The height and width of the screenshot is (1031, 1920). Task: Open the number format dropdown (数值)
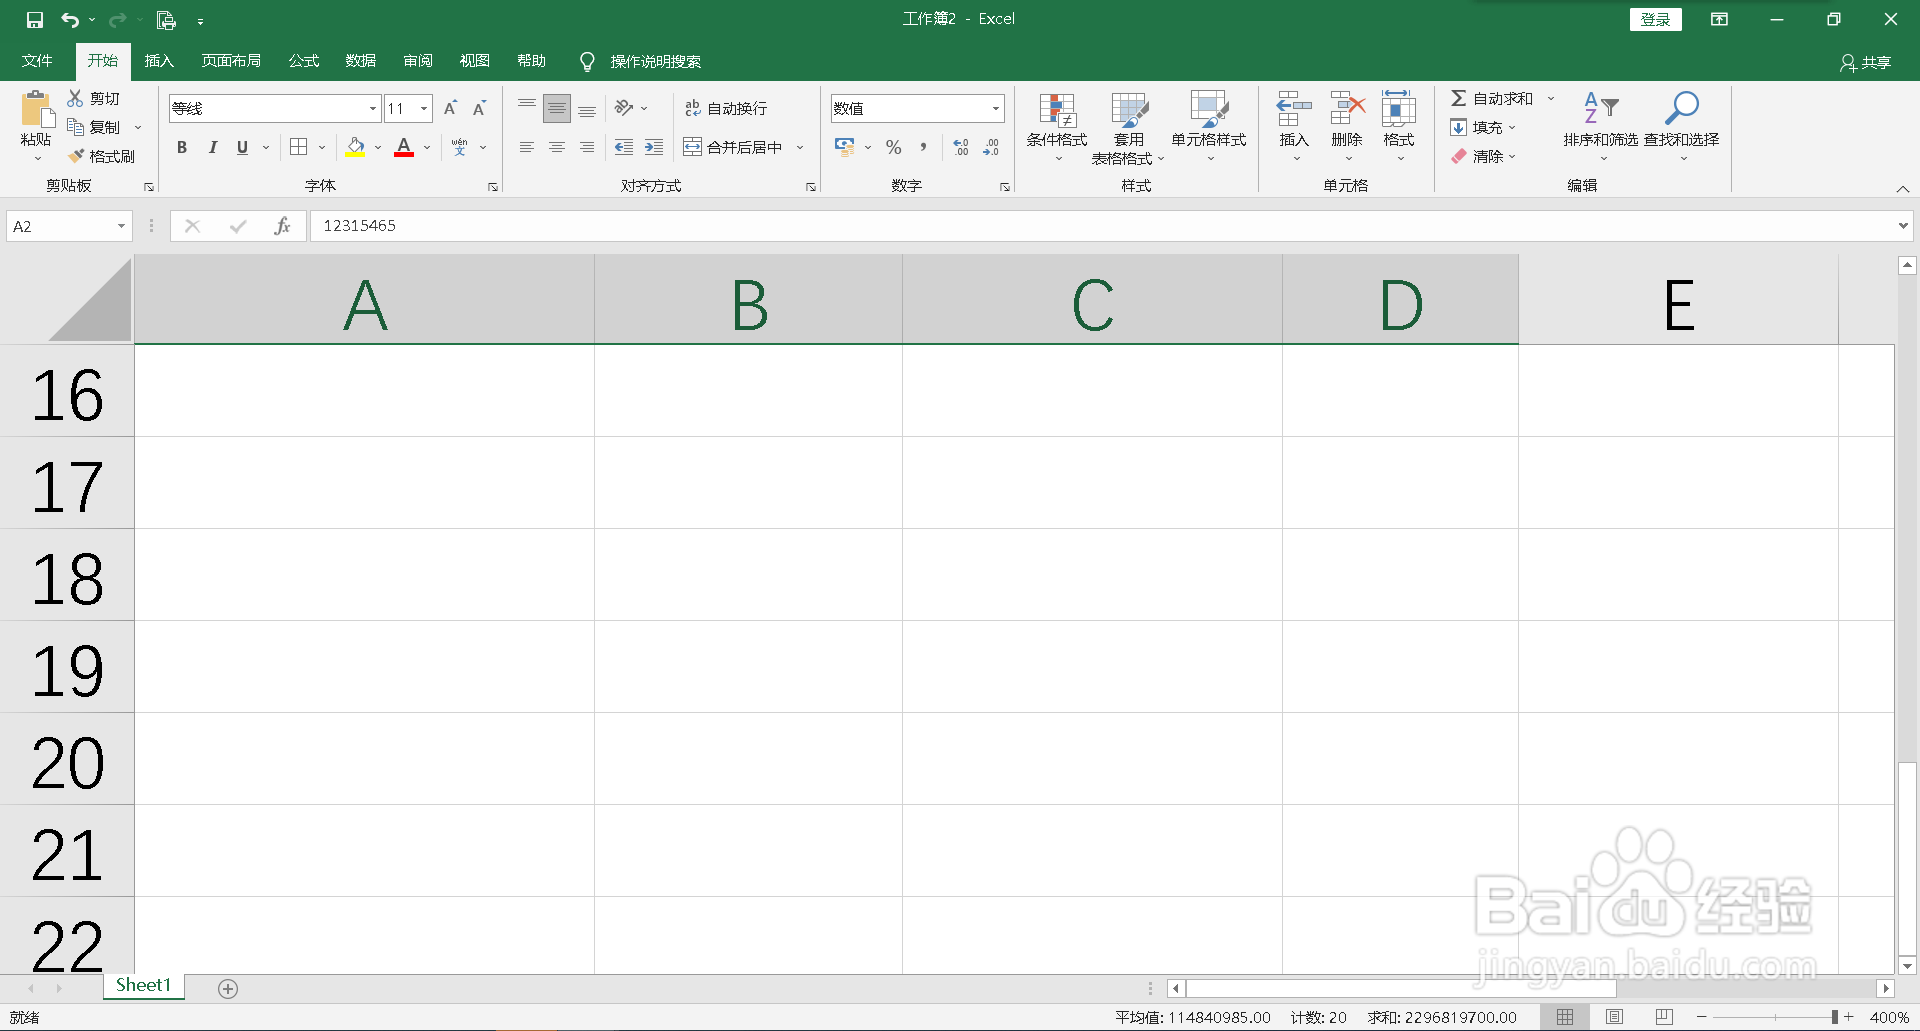tap(996, 108)
